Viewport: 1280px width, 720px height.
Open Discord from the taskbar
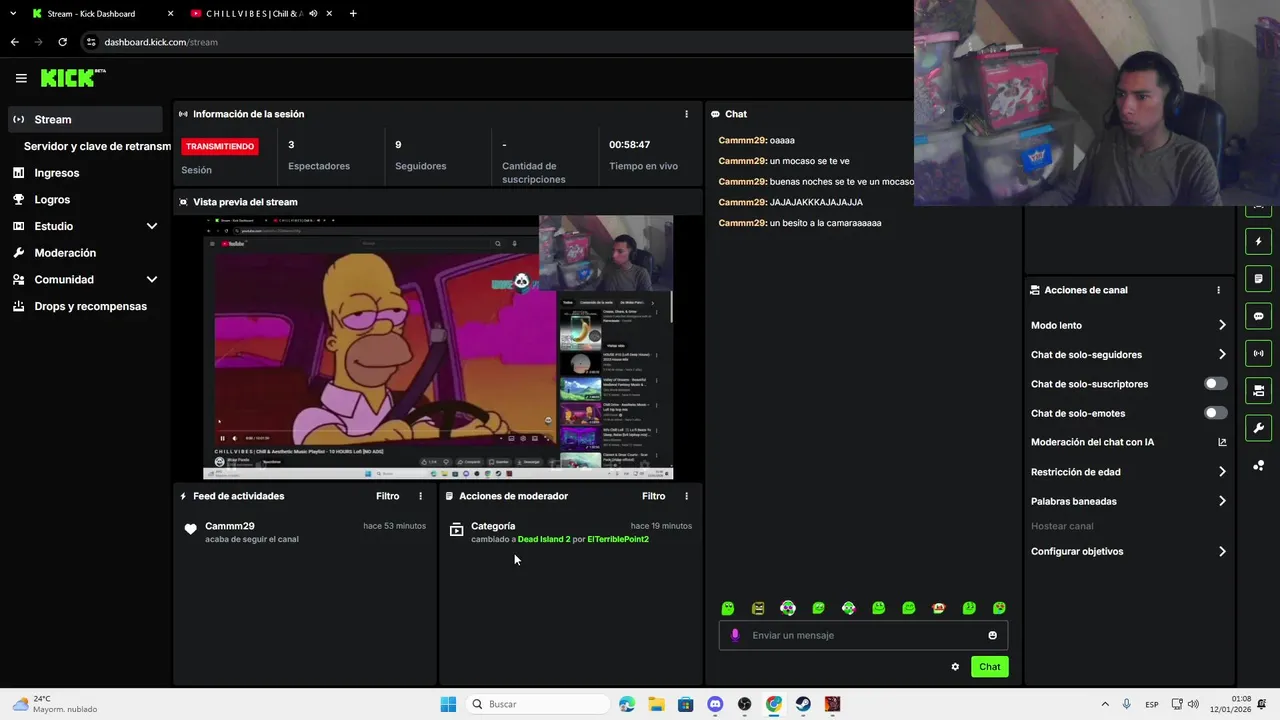[715, 704]
